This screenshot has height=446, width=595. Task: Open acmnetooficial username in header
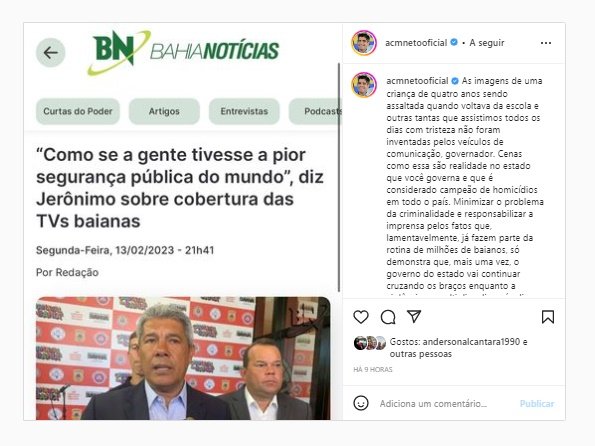coord(416,43)
